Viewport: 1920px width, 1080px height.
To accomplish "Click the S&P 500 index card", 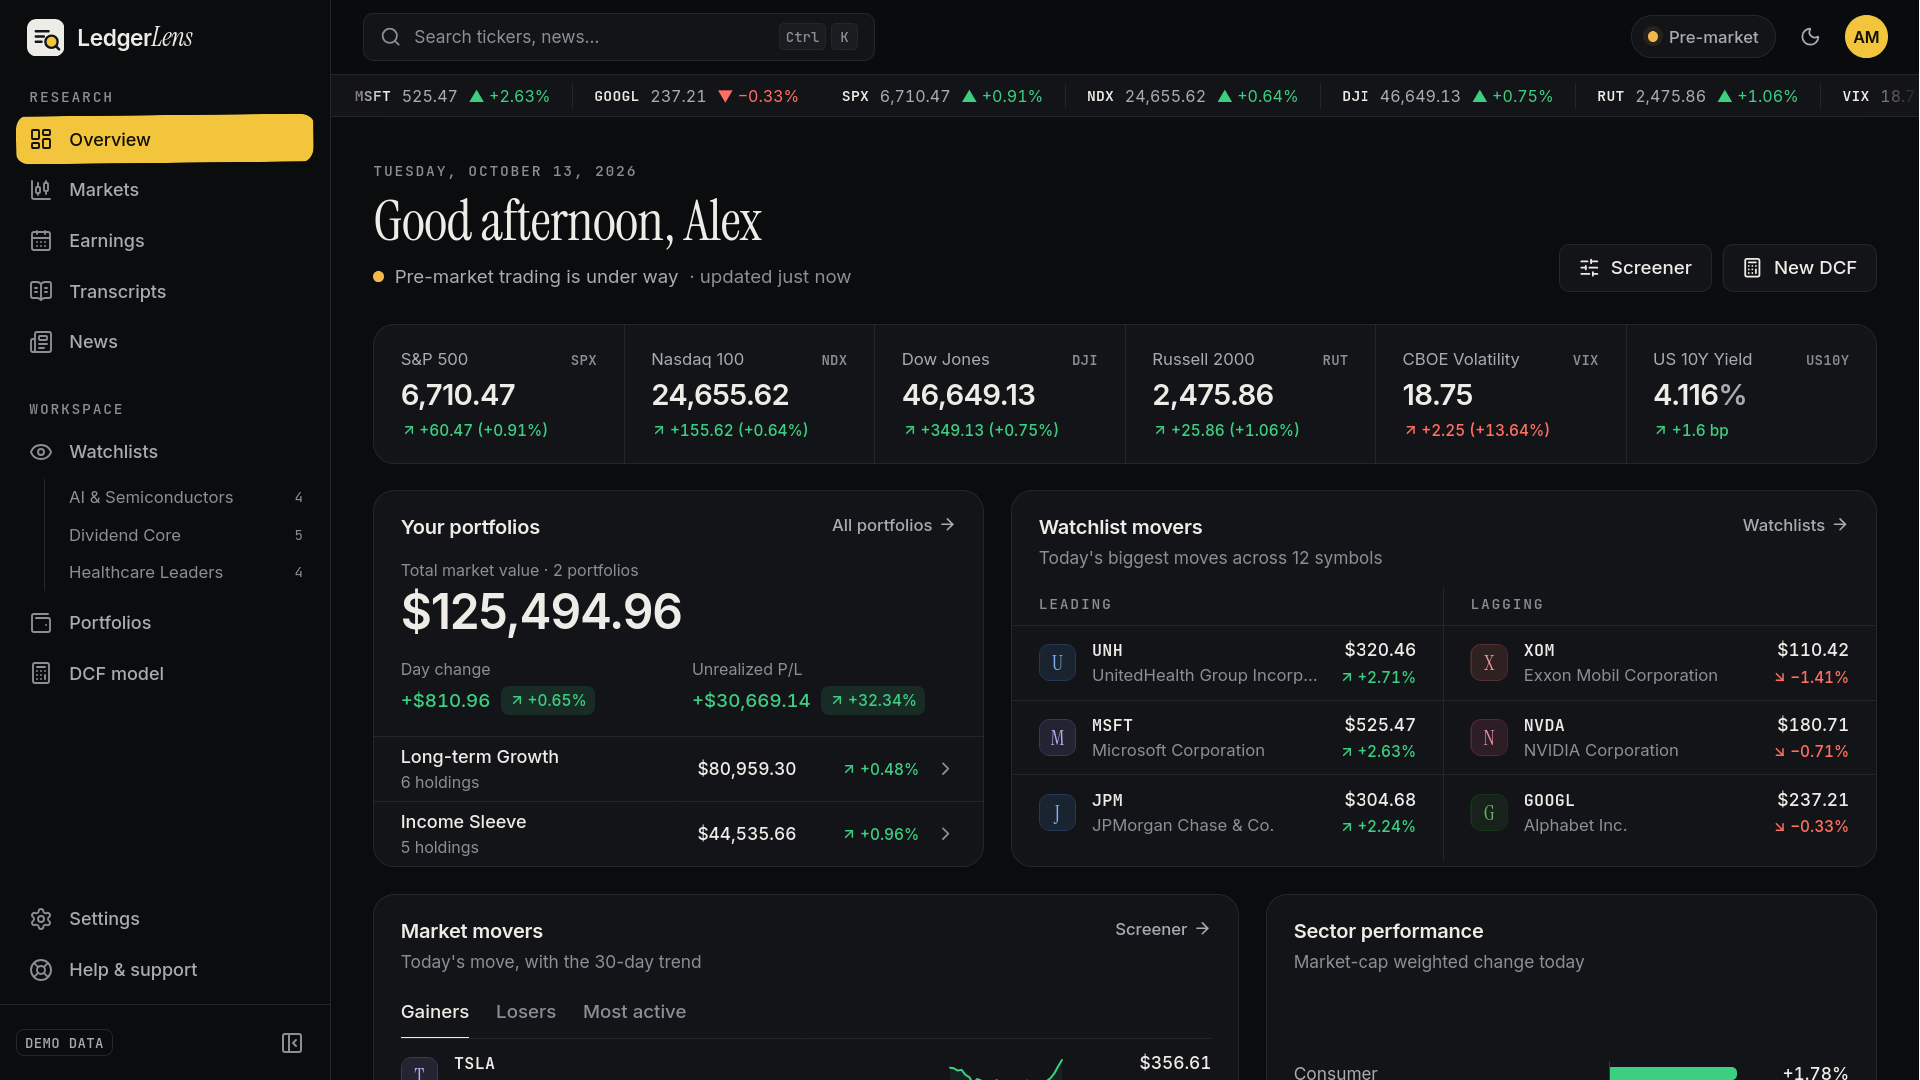I will coord(499,394).
